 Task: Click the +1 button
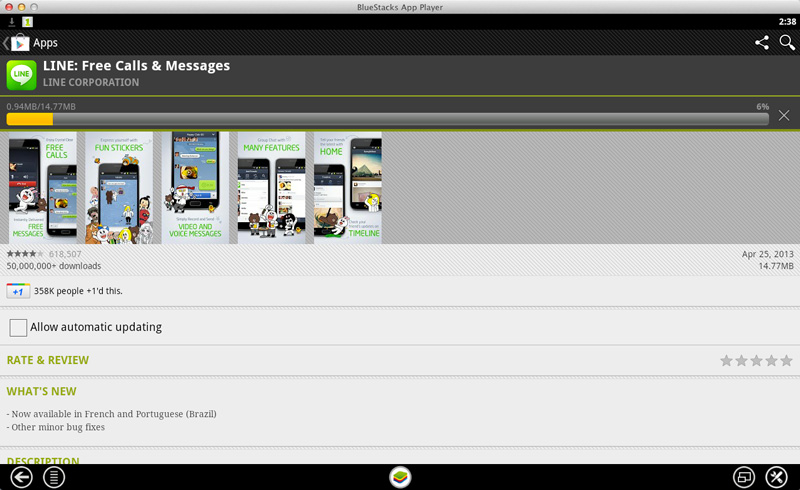point(18,291)
